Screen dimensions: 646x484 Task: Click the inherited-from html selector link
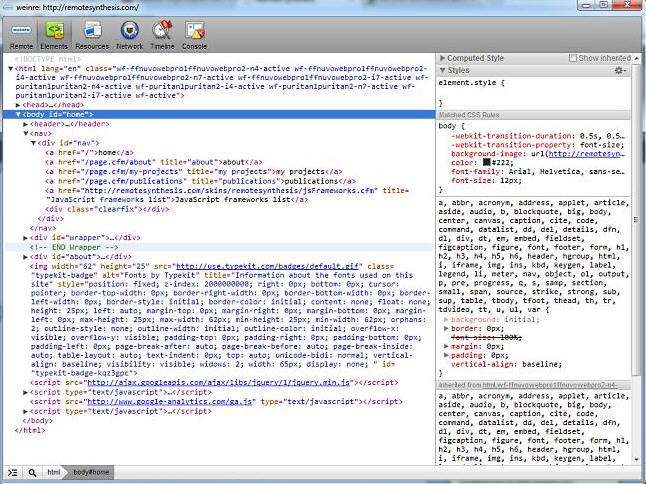pos(550,385)
